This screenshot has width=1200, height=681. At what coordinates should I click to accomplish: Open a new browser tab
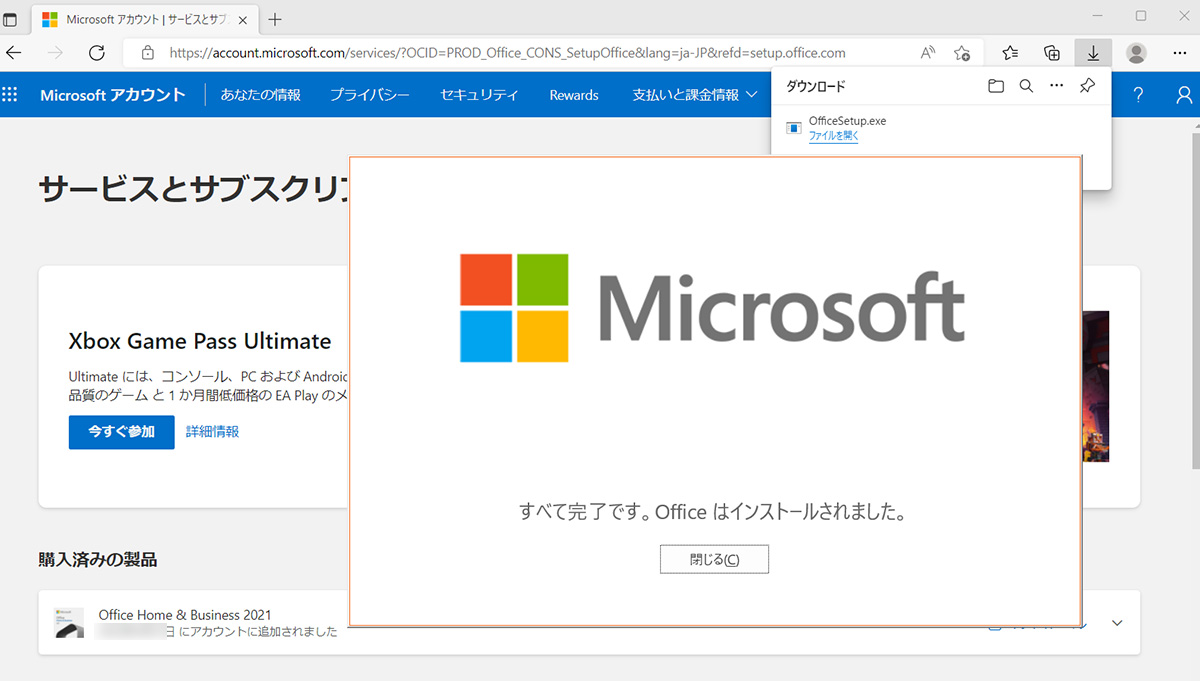point(276,20)
